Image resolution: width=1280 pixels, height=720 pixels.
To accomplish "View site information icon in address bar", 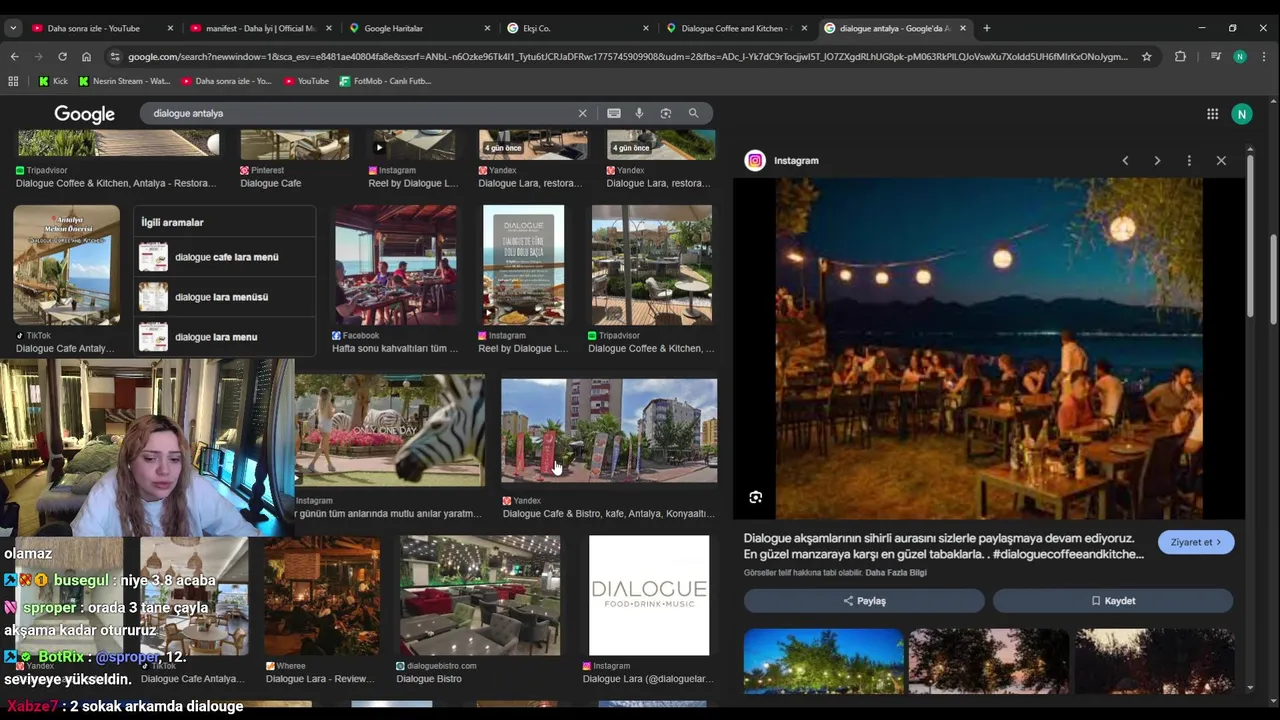I will click(114, 57).
